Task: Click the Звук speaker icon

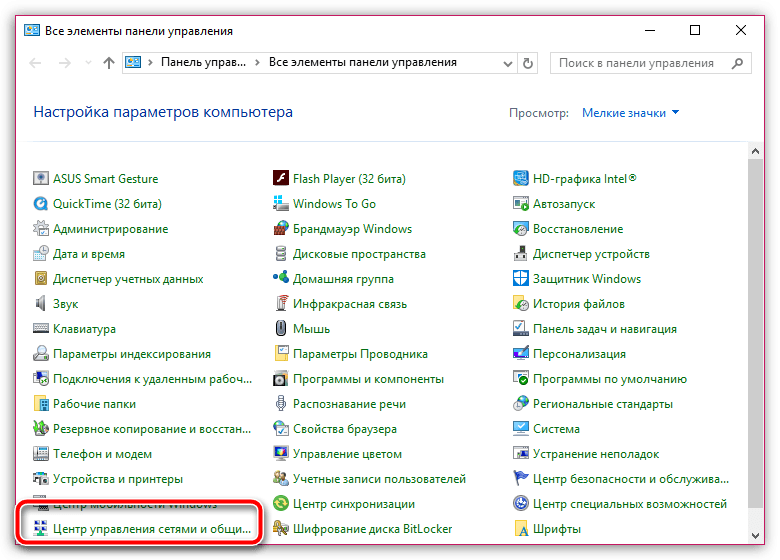Action: tap(41, 303)
